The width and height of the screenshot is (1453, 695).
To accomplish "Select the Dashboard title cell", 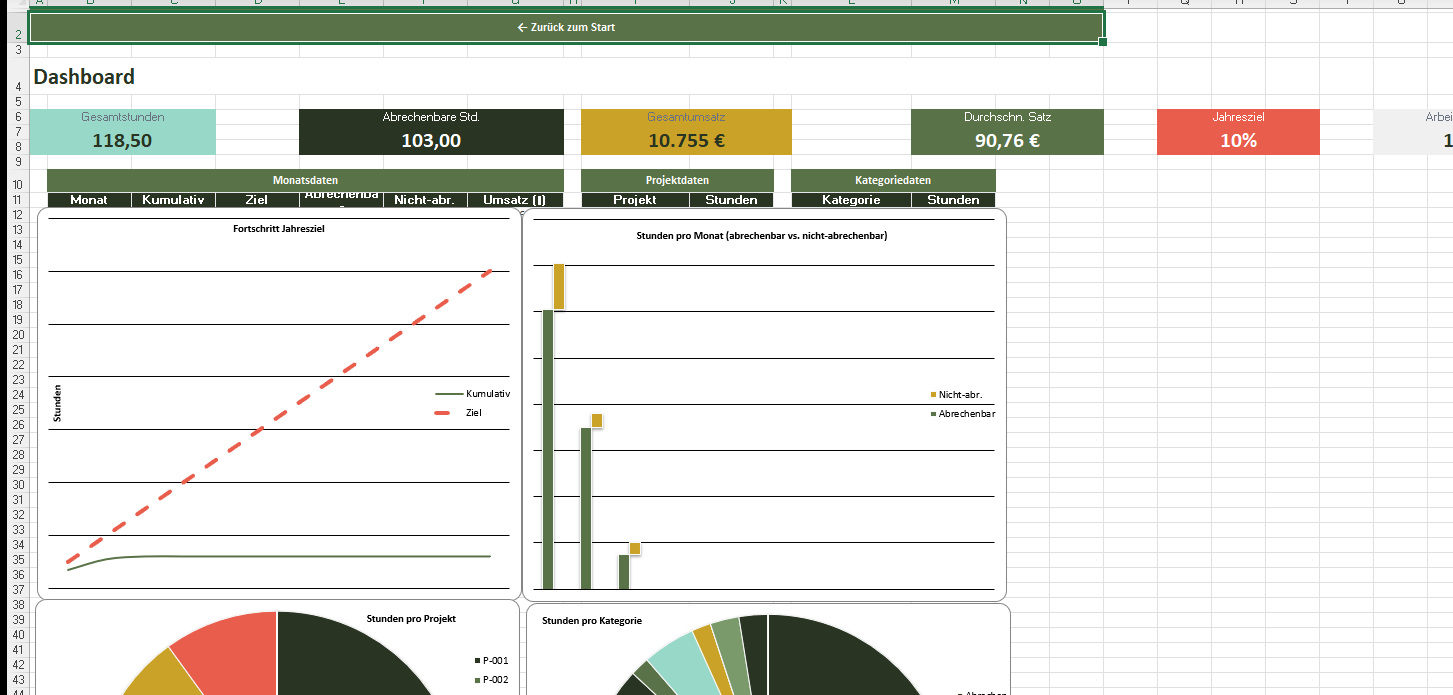I will pos(84,77).
